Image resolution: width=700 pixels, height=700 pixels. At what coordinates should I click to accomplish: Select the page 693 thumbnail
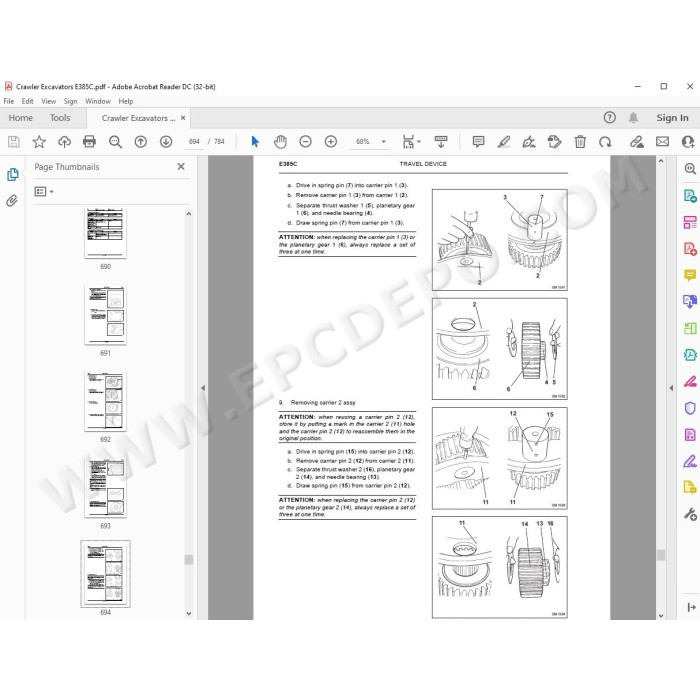pyautogui.click(x=105, y=488)
